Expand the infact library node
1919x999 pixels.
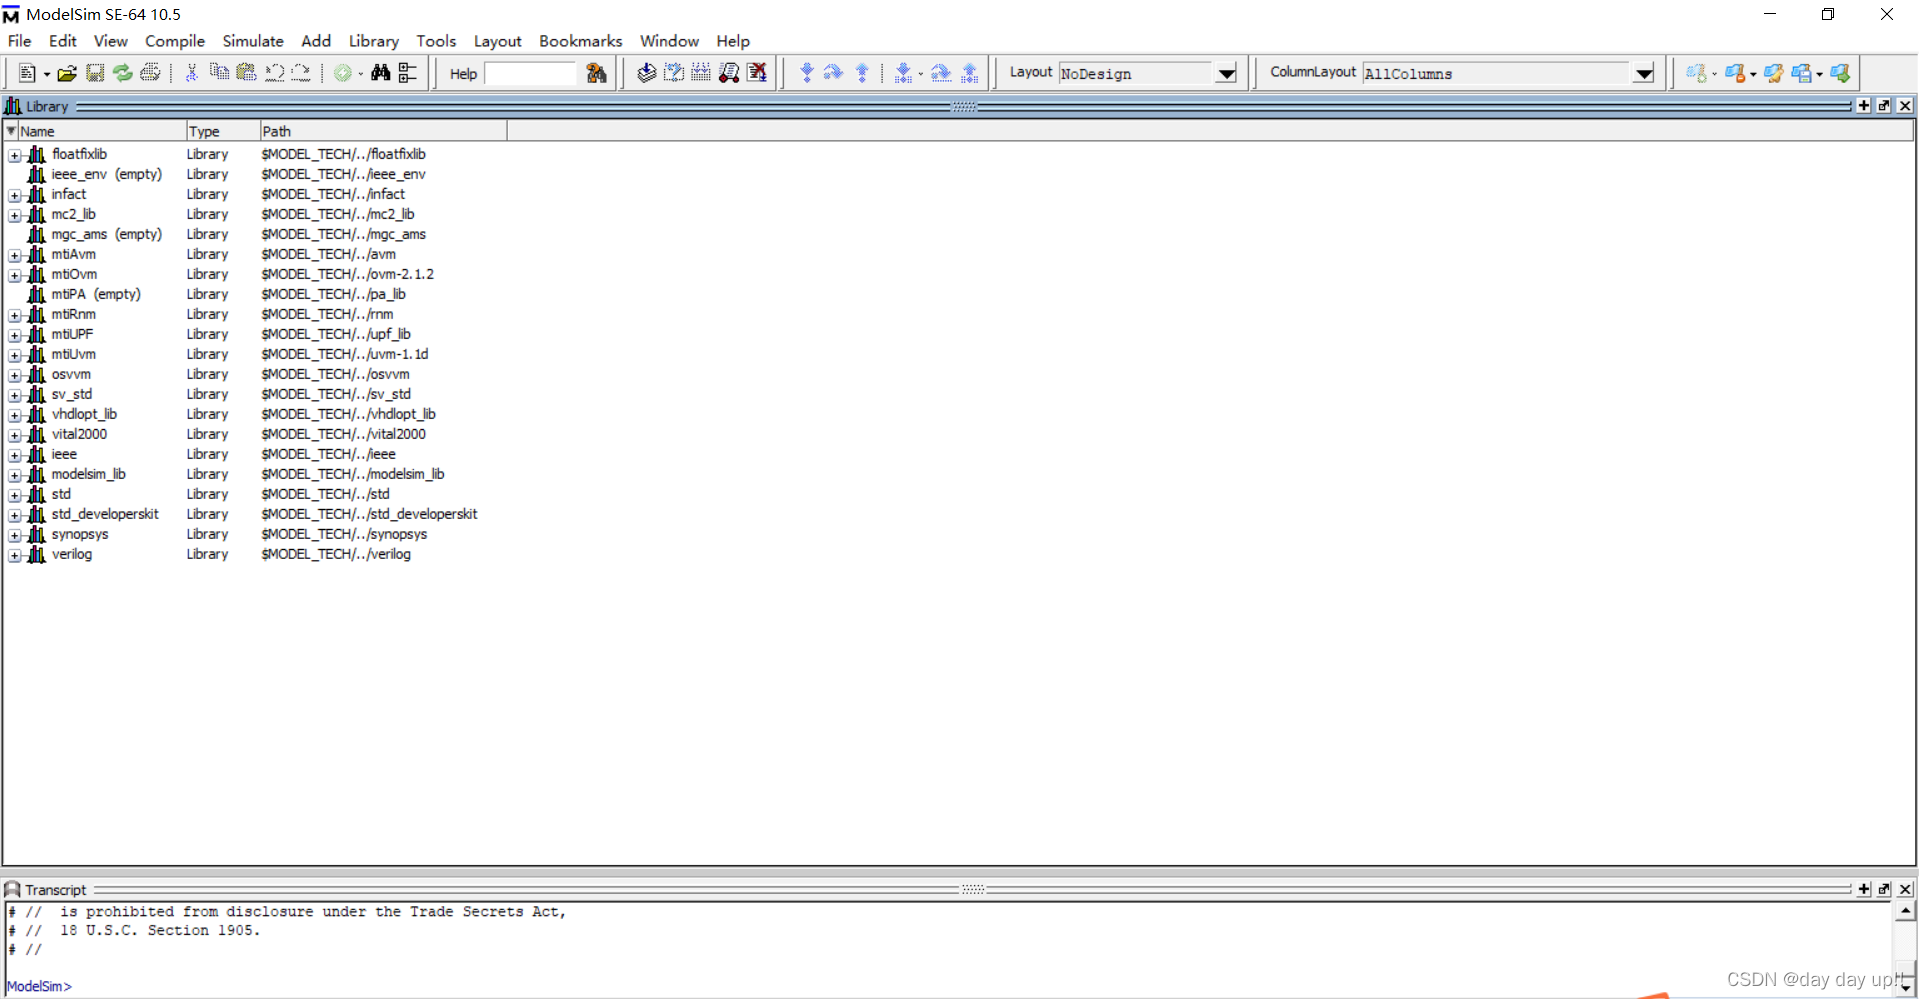click(x=15, y=195)
